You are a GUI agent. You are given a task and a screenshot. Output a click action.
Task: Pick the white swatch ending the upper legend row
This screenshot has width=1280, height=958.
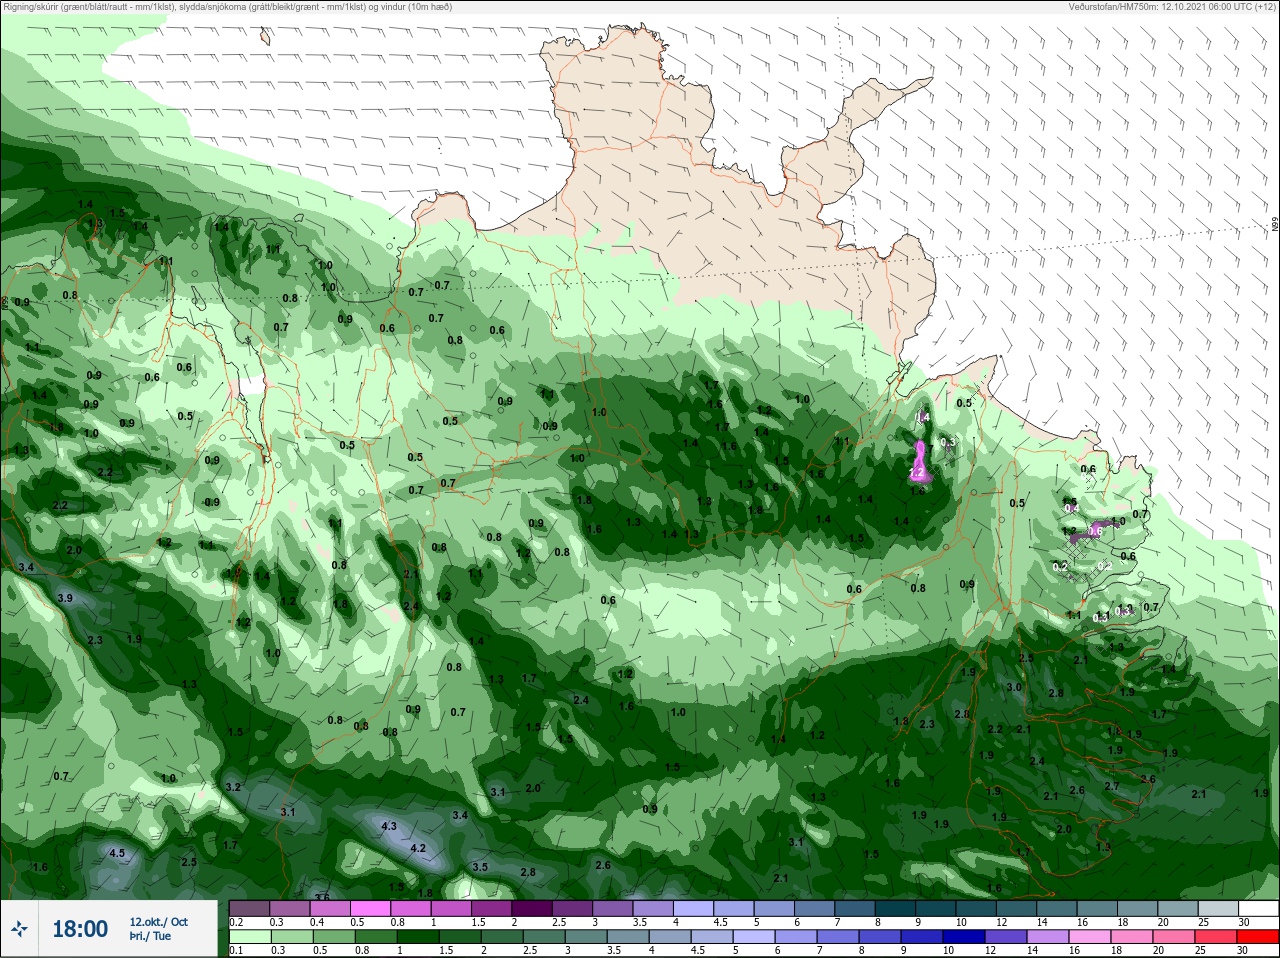point(1257,909)
